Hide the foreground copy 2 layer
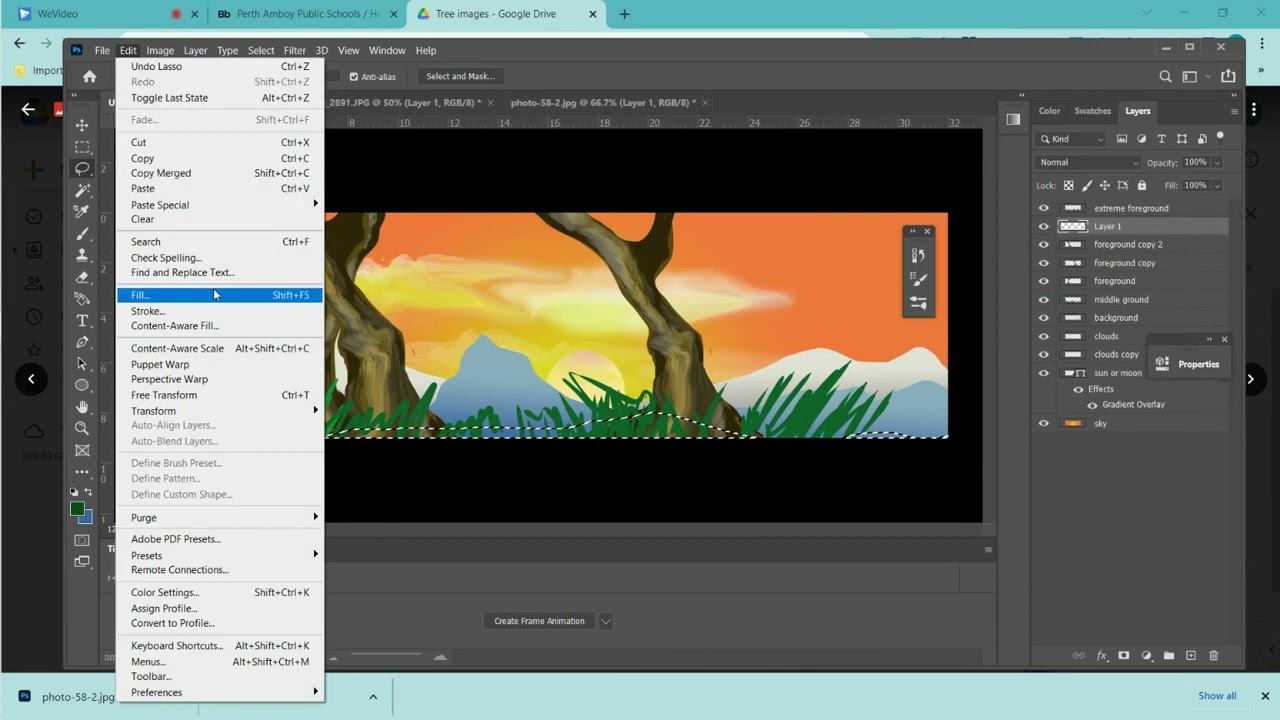 1044,244
